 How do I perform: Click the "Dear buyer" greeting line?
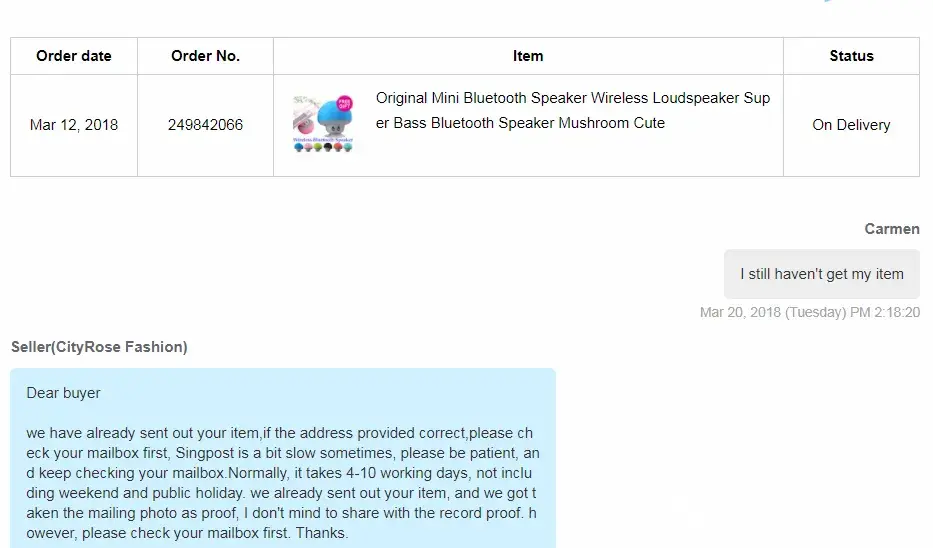(x=63, y=393)
